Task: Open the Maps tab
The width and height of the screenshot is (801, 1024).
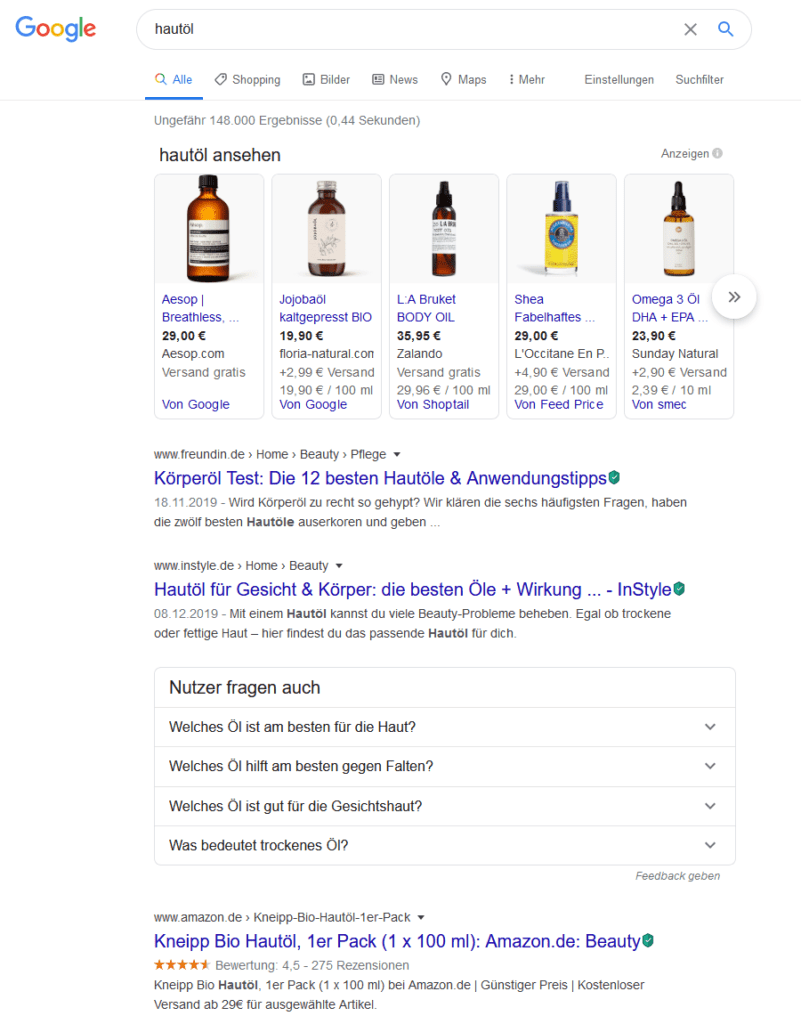Action: 463,80
